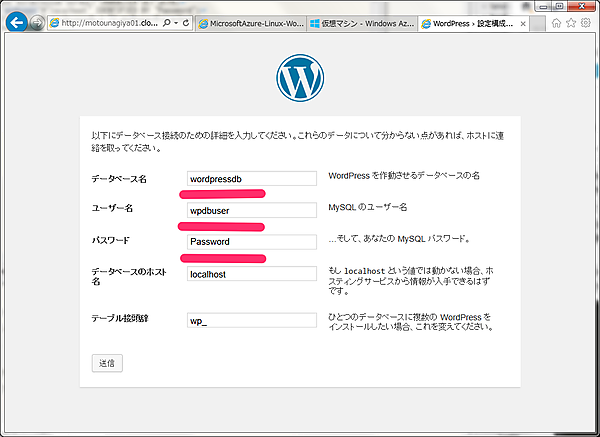
Task: Open a new blank tab
Action: tap(538, 24)
